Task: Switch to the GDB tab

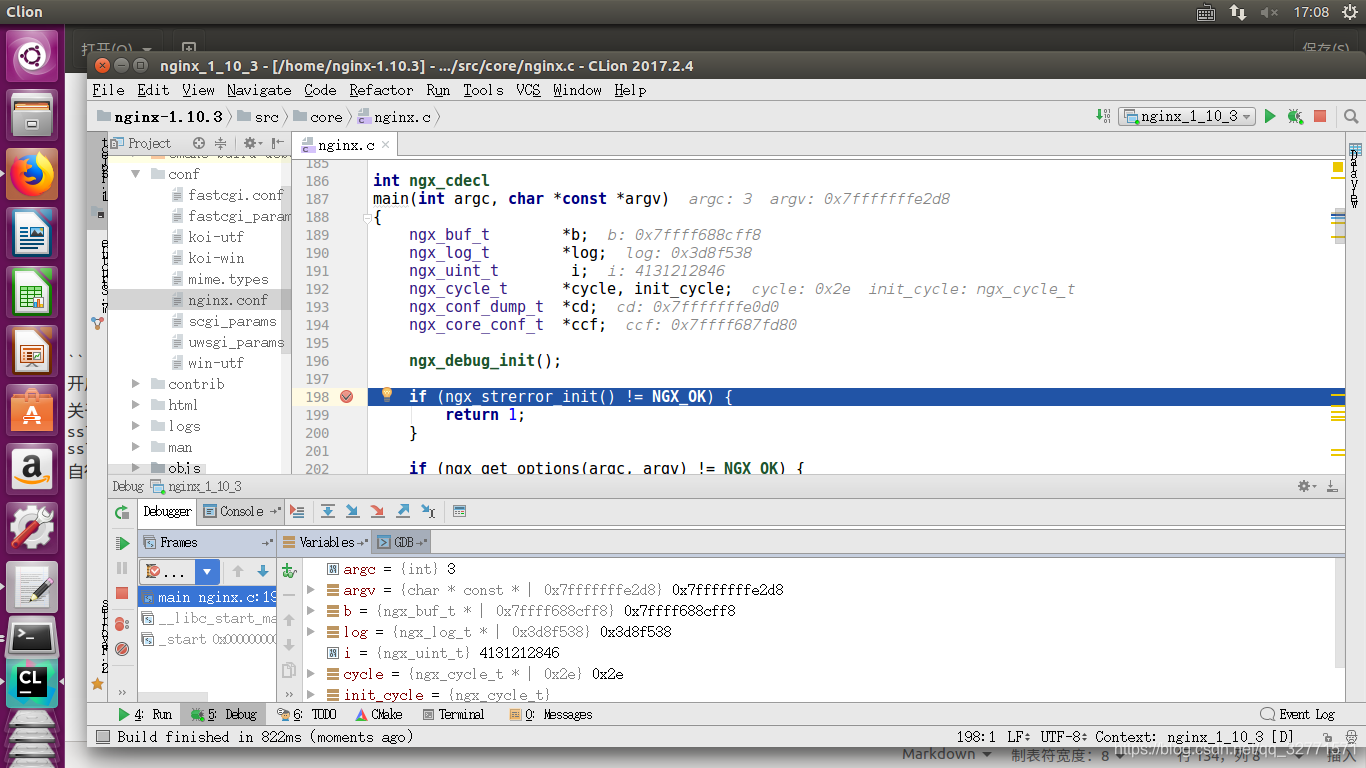Action: point(403,542)
